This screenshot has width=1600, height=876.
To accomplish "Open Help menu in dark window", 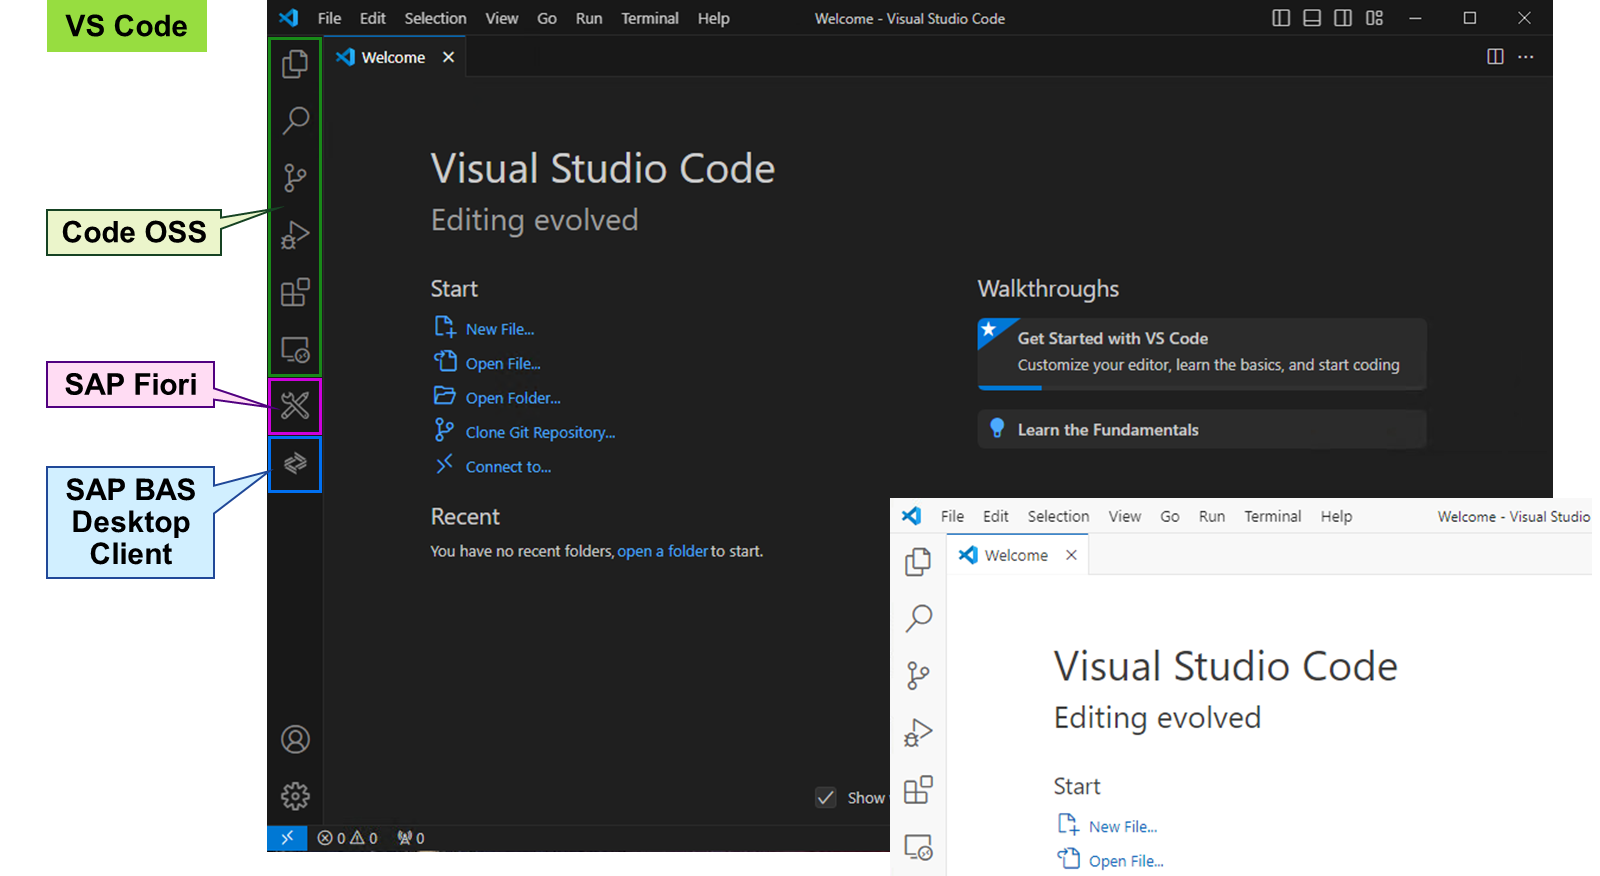I will coord(713,18).
